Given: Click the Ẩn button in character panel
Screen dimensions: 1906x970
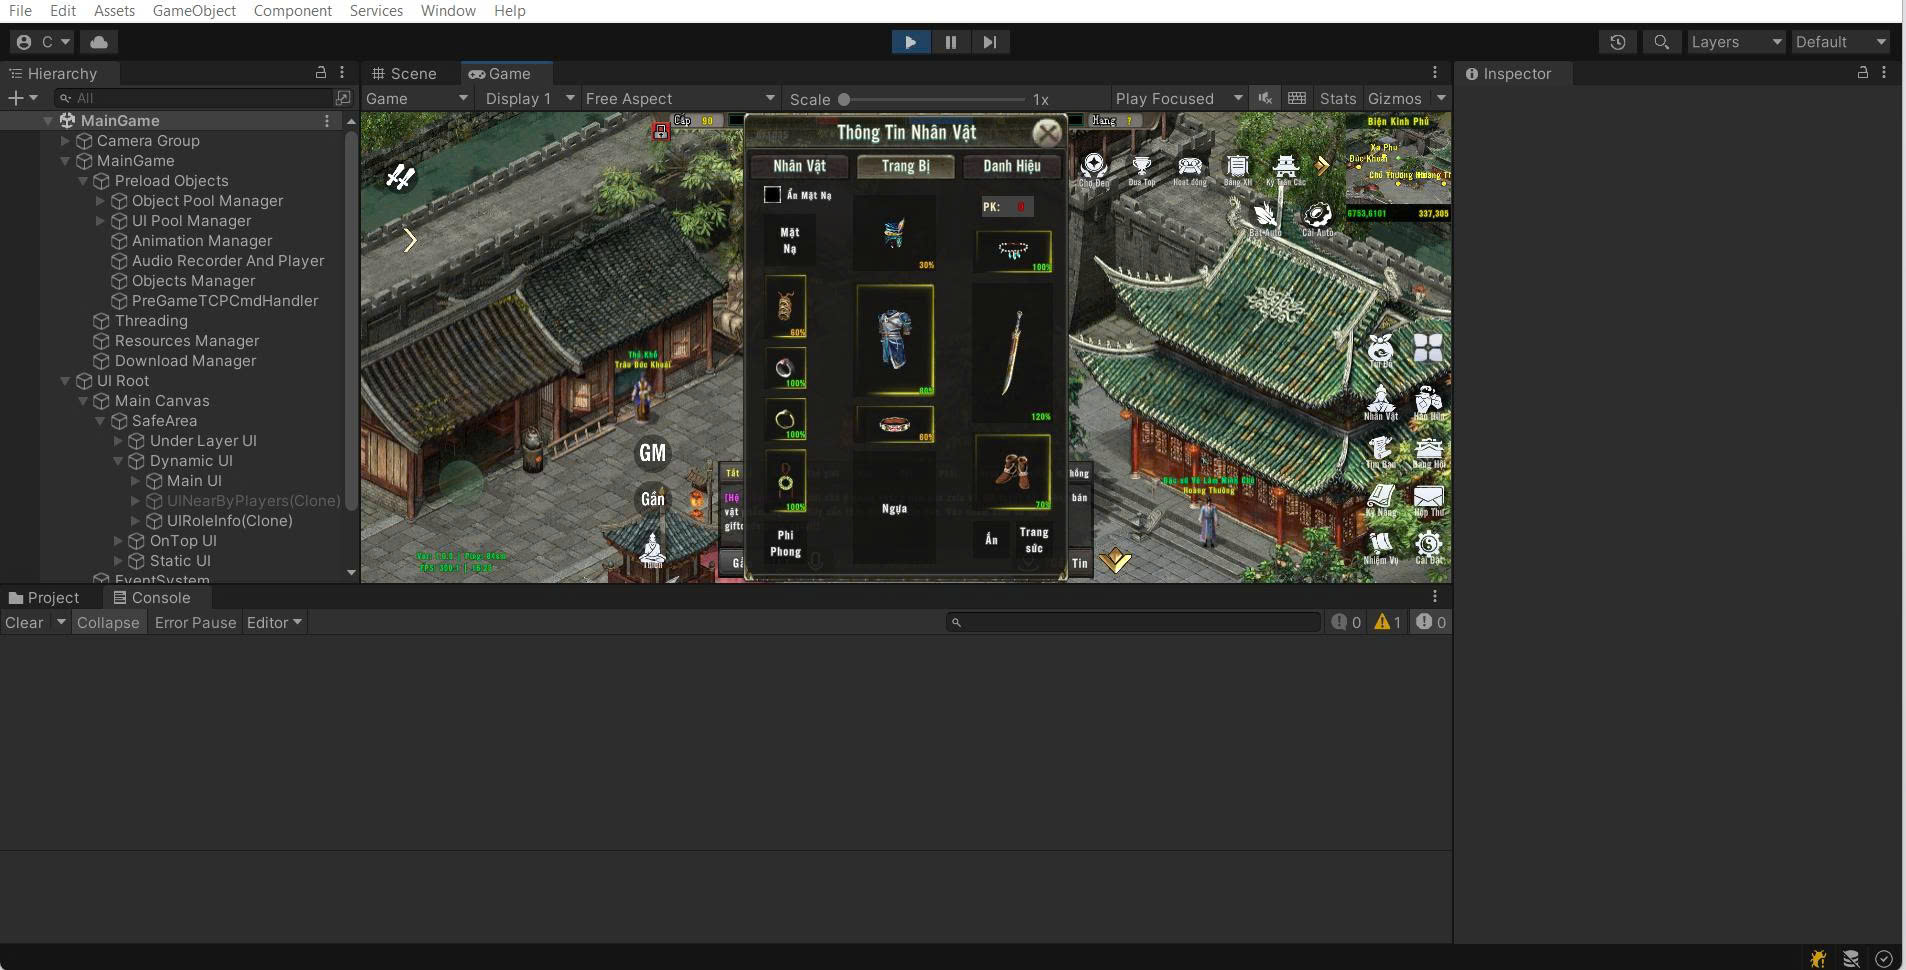Looking at the screenshot, I should click(992, 540).
